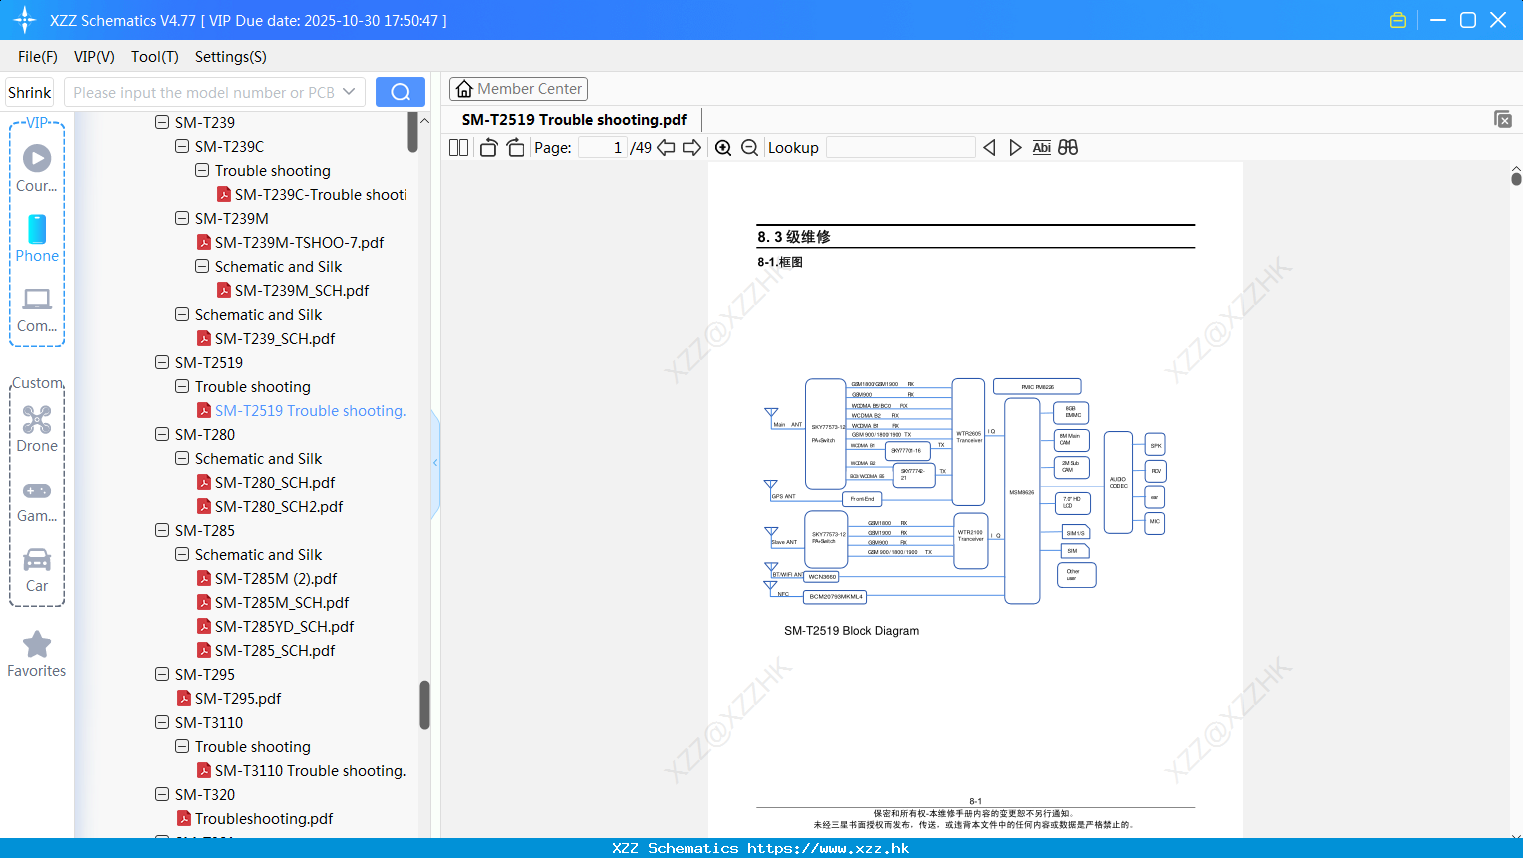Click the page number field
Image resolution: width=1523 pixels, height=858 pixels.
pyautogui.click(x=603, y=147)
